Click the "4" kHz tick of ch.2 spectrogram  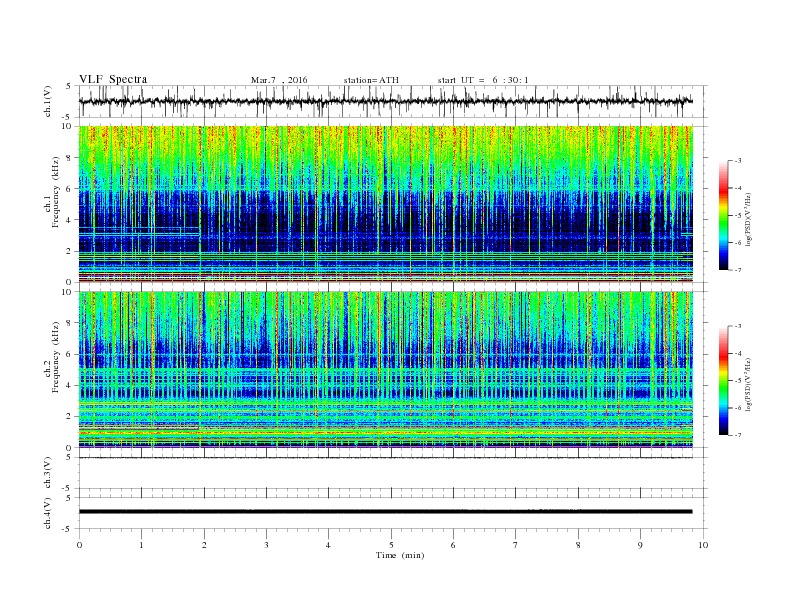(x=70, y=385)
